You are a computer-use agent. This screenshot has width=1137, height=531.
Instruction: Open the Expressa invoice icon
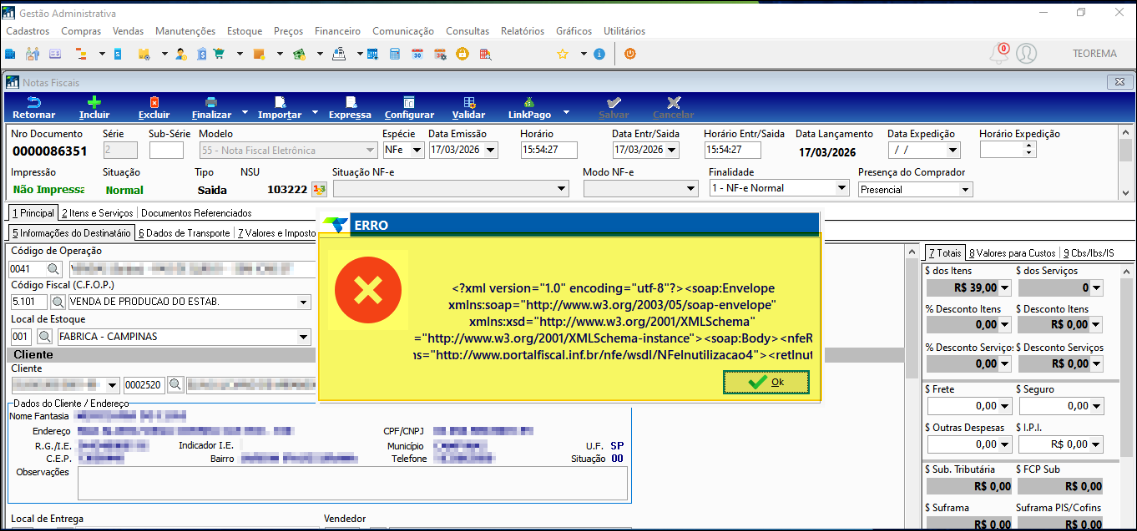point(349,102)
